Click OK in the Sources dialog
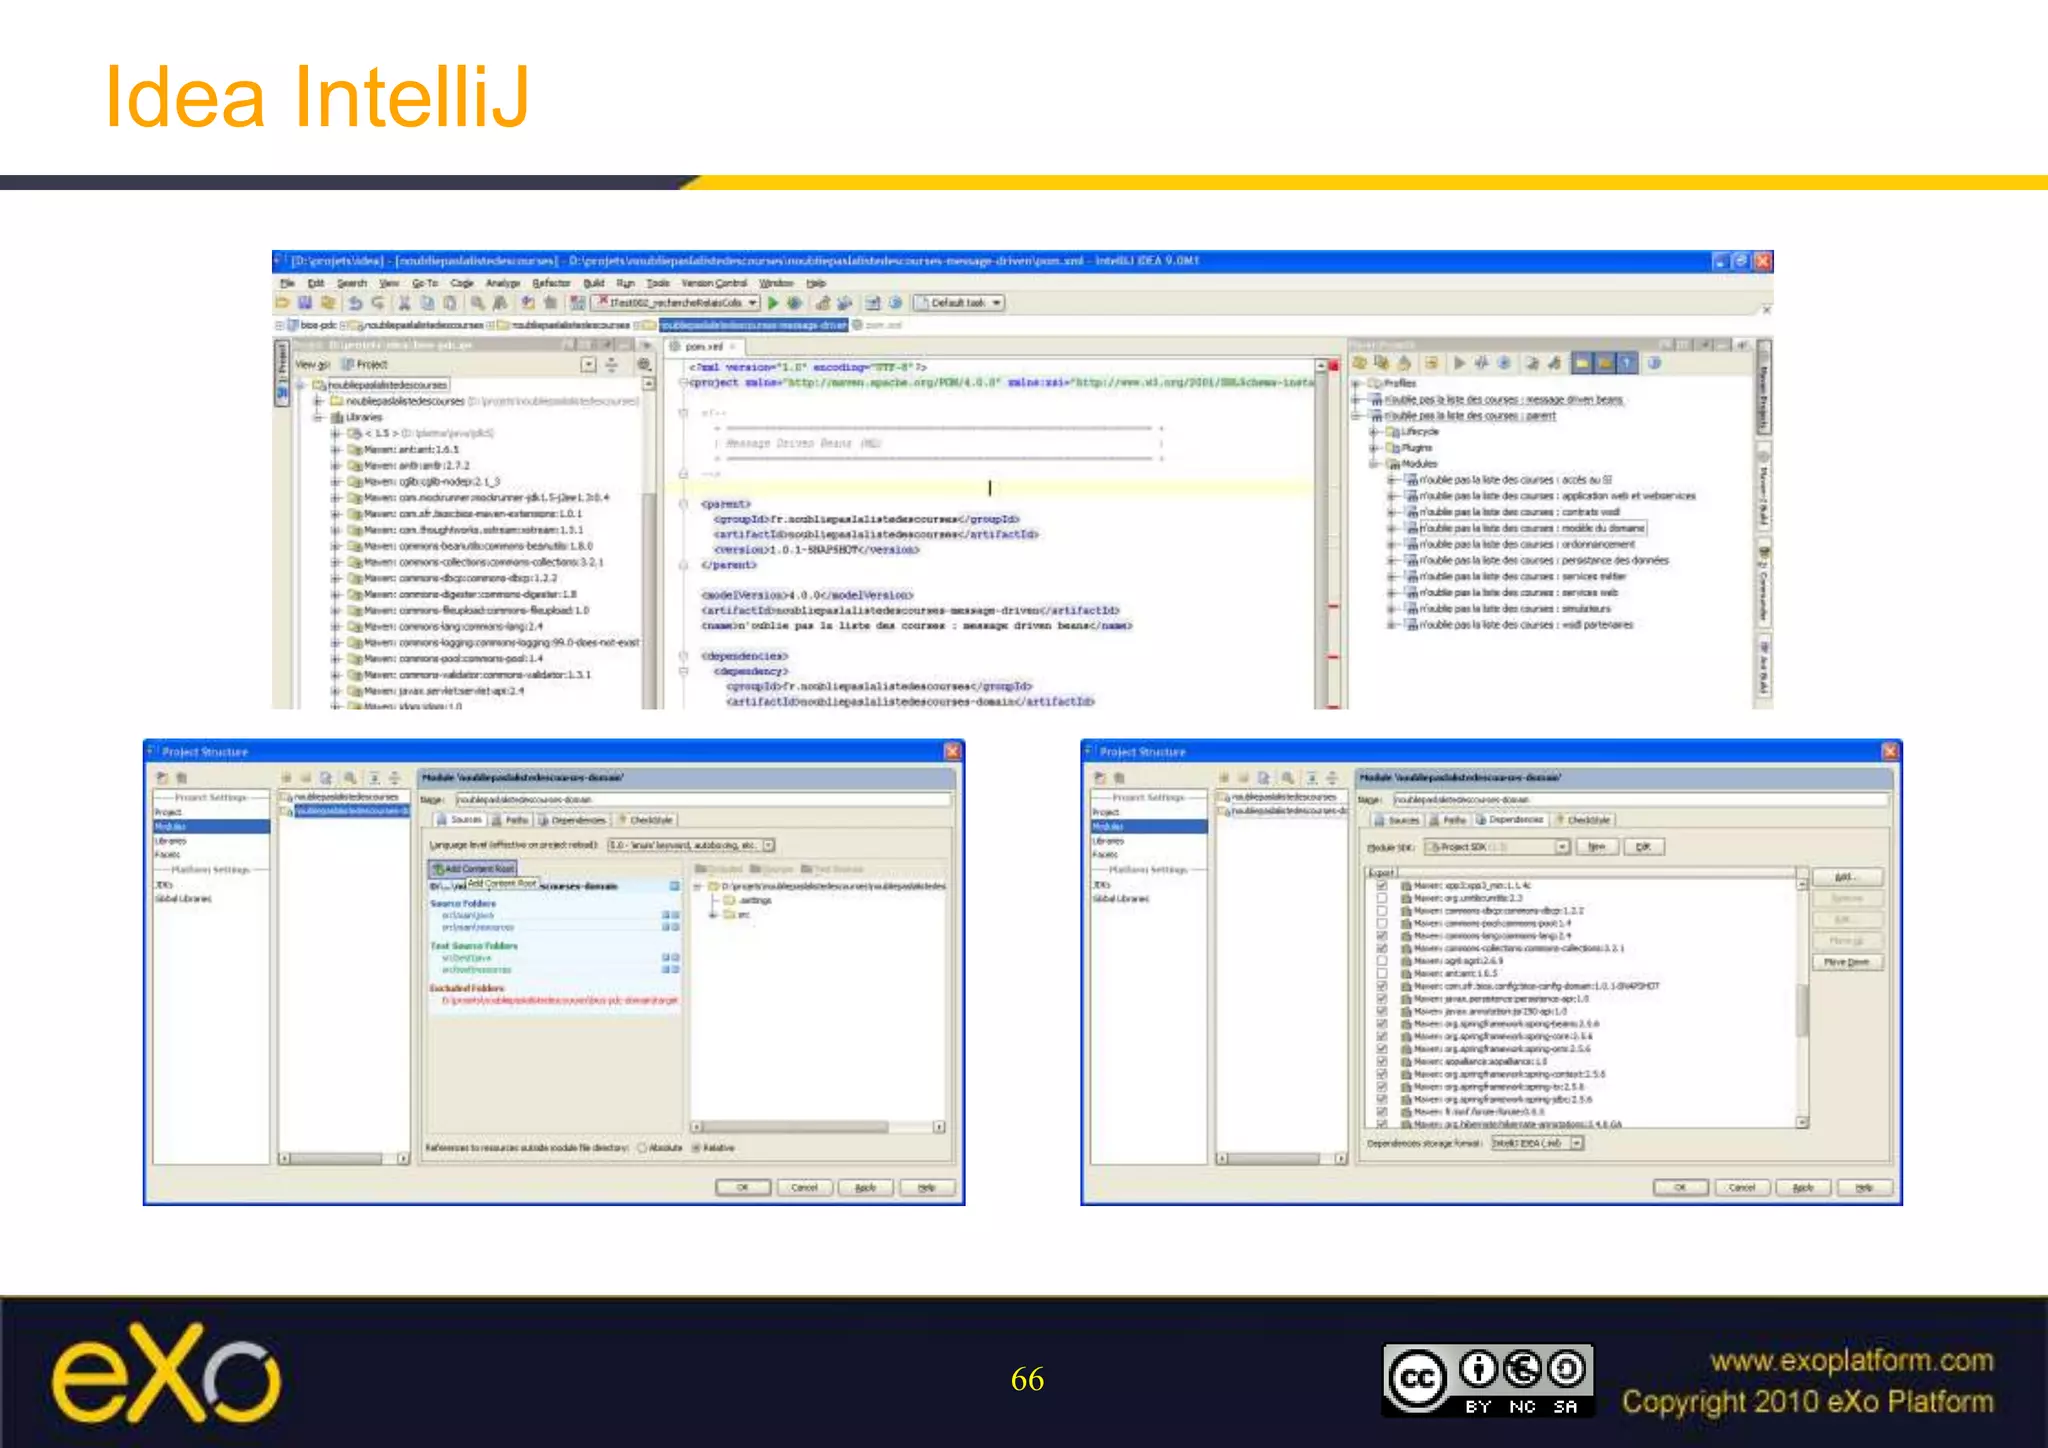The width and height of the screenshot is (2048, 1448). [743, 1188]
